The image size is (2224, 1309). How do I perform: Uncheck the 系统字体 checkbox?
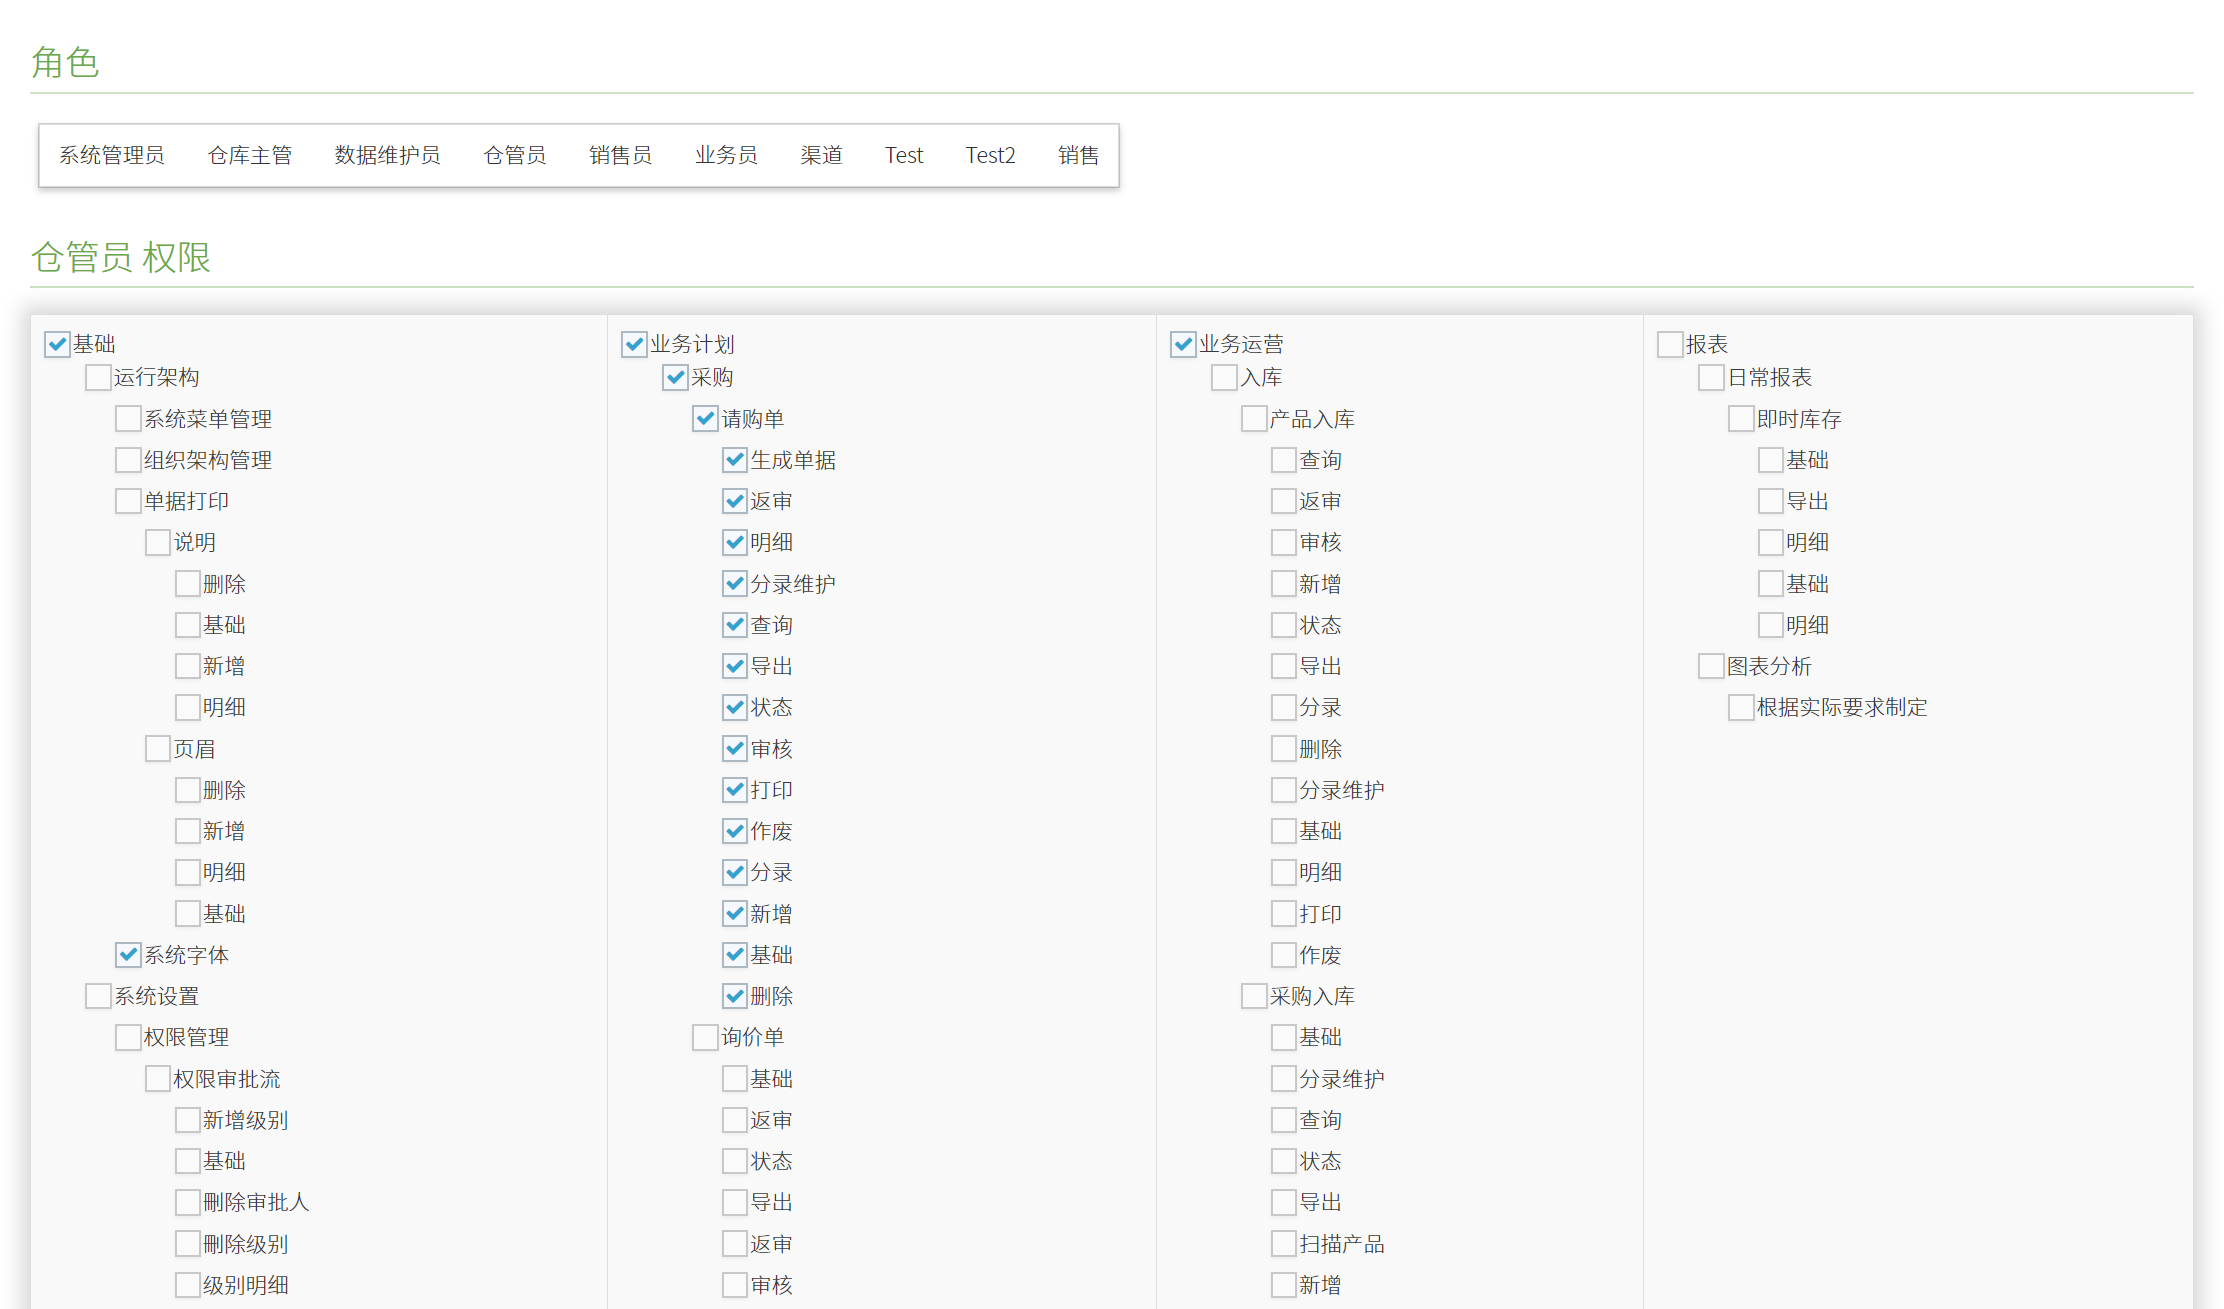pyautogui.click(x=128, y=955)
